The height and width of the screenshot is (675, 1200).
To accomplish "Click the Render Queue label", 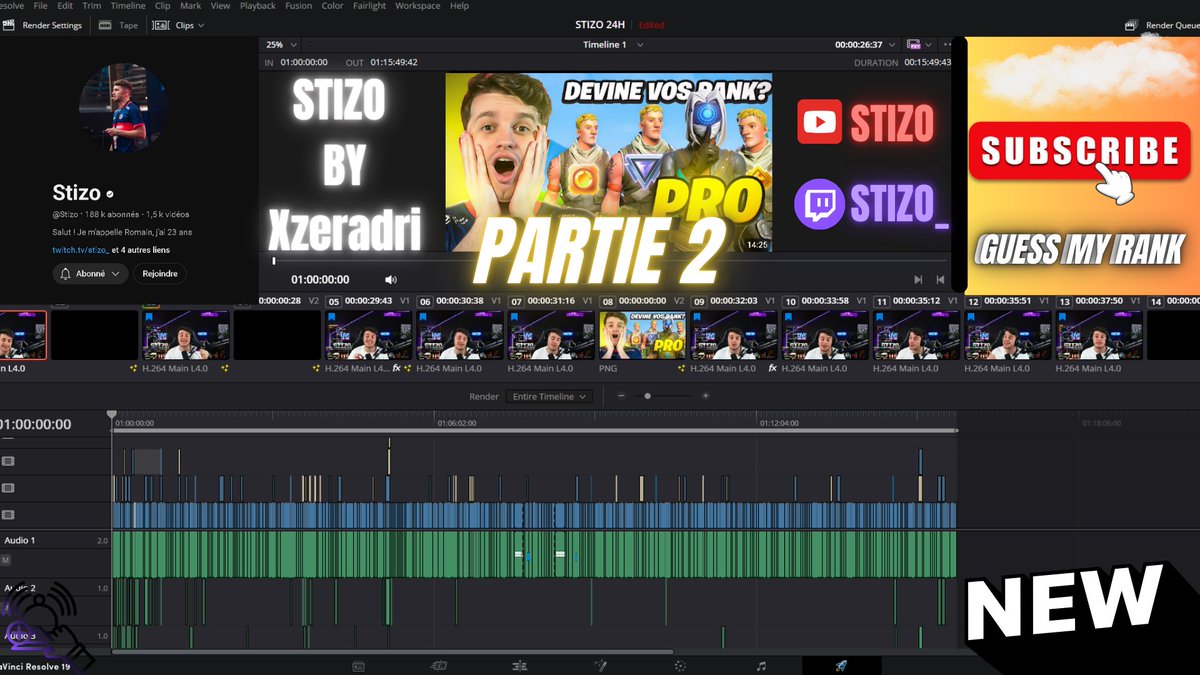I will tap(1172, 25).
